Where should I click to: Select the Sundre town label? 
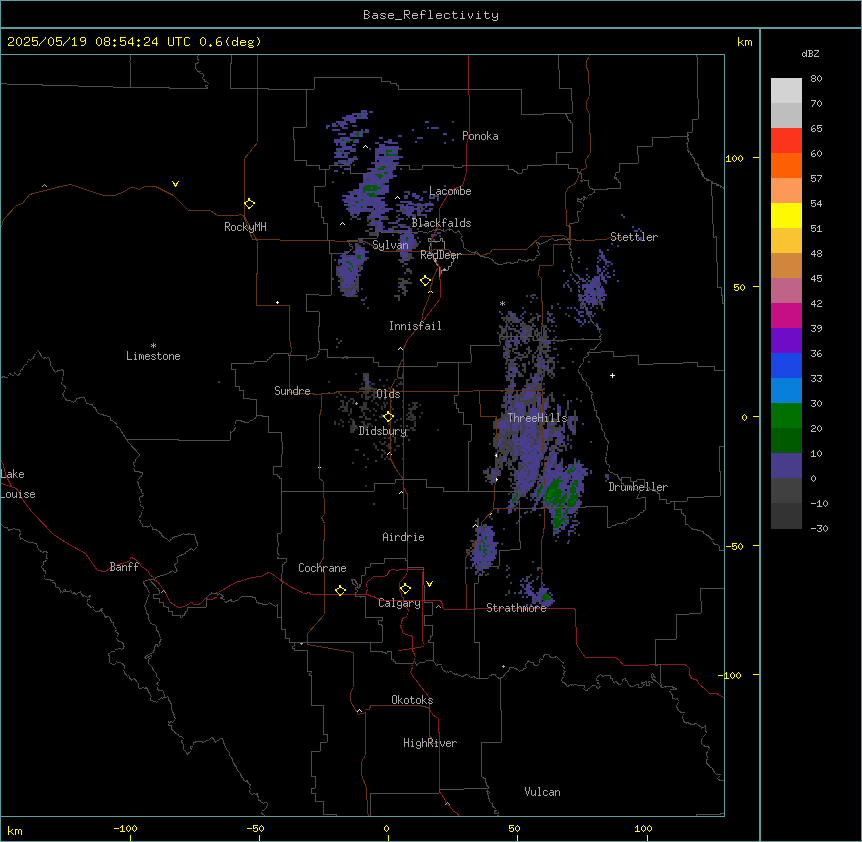(292, 391)
